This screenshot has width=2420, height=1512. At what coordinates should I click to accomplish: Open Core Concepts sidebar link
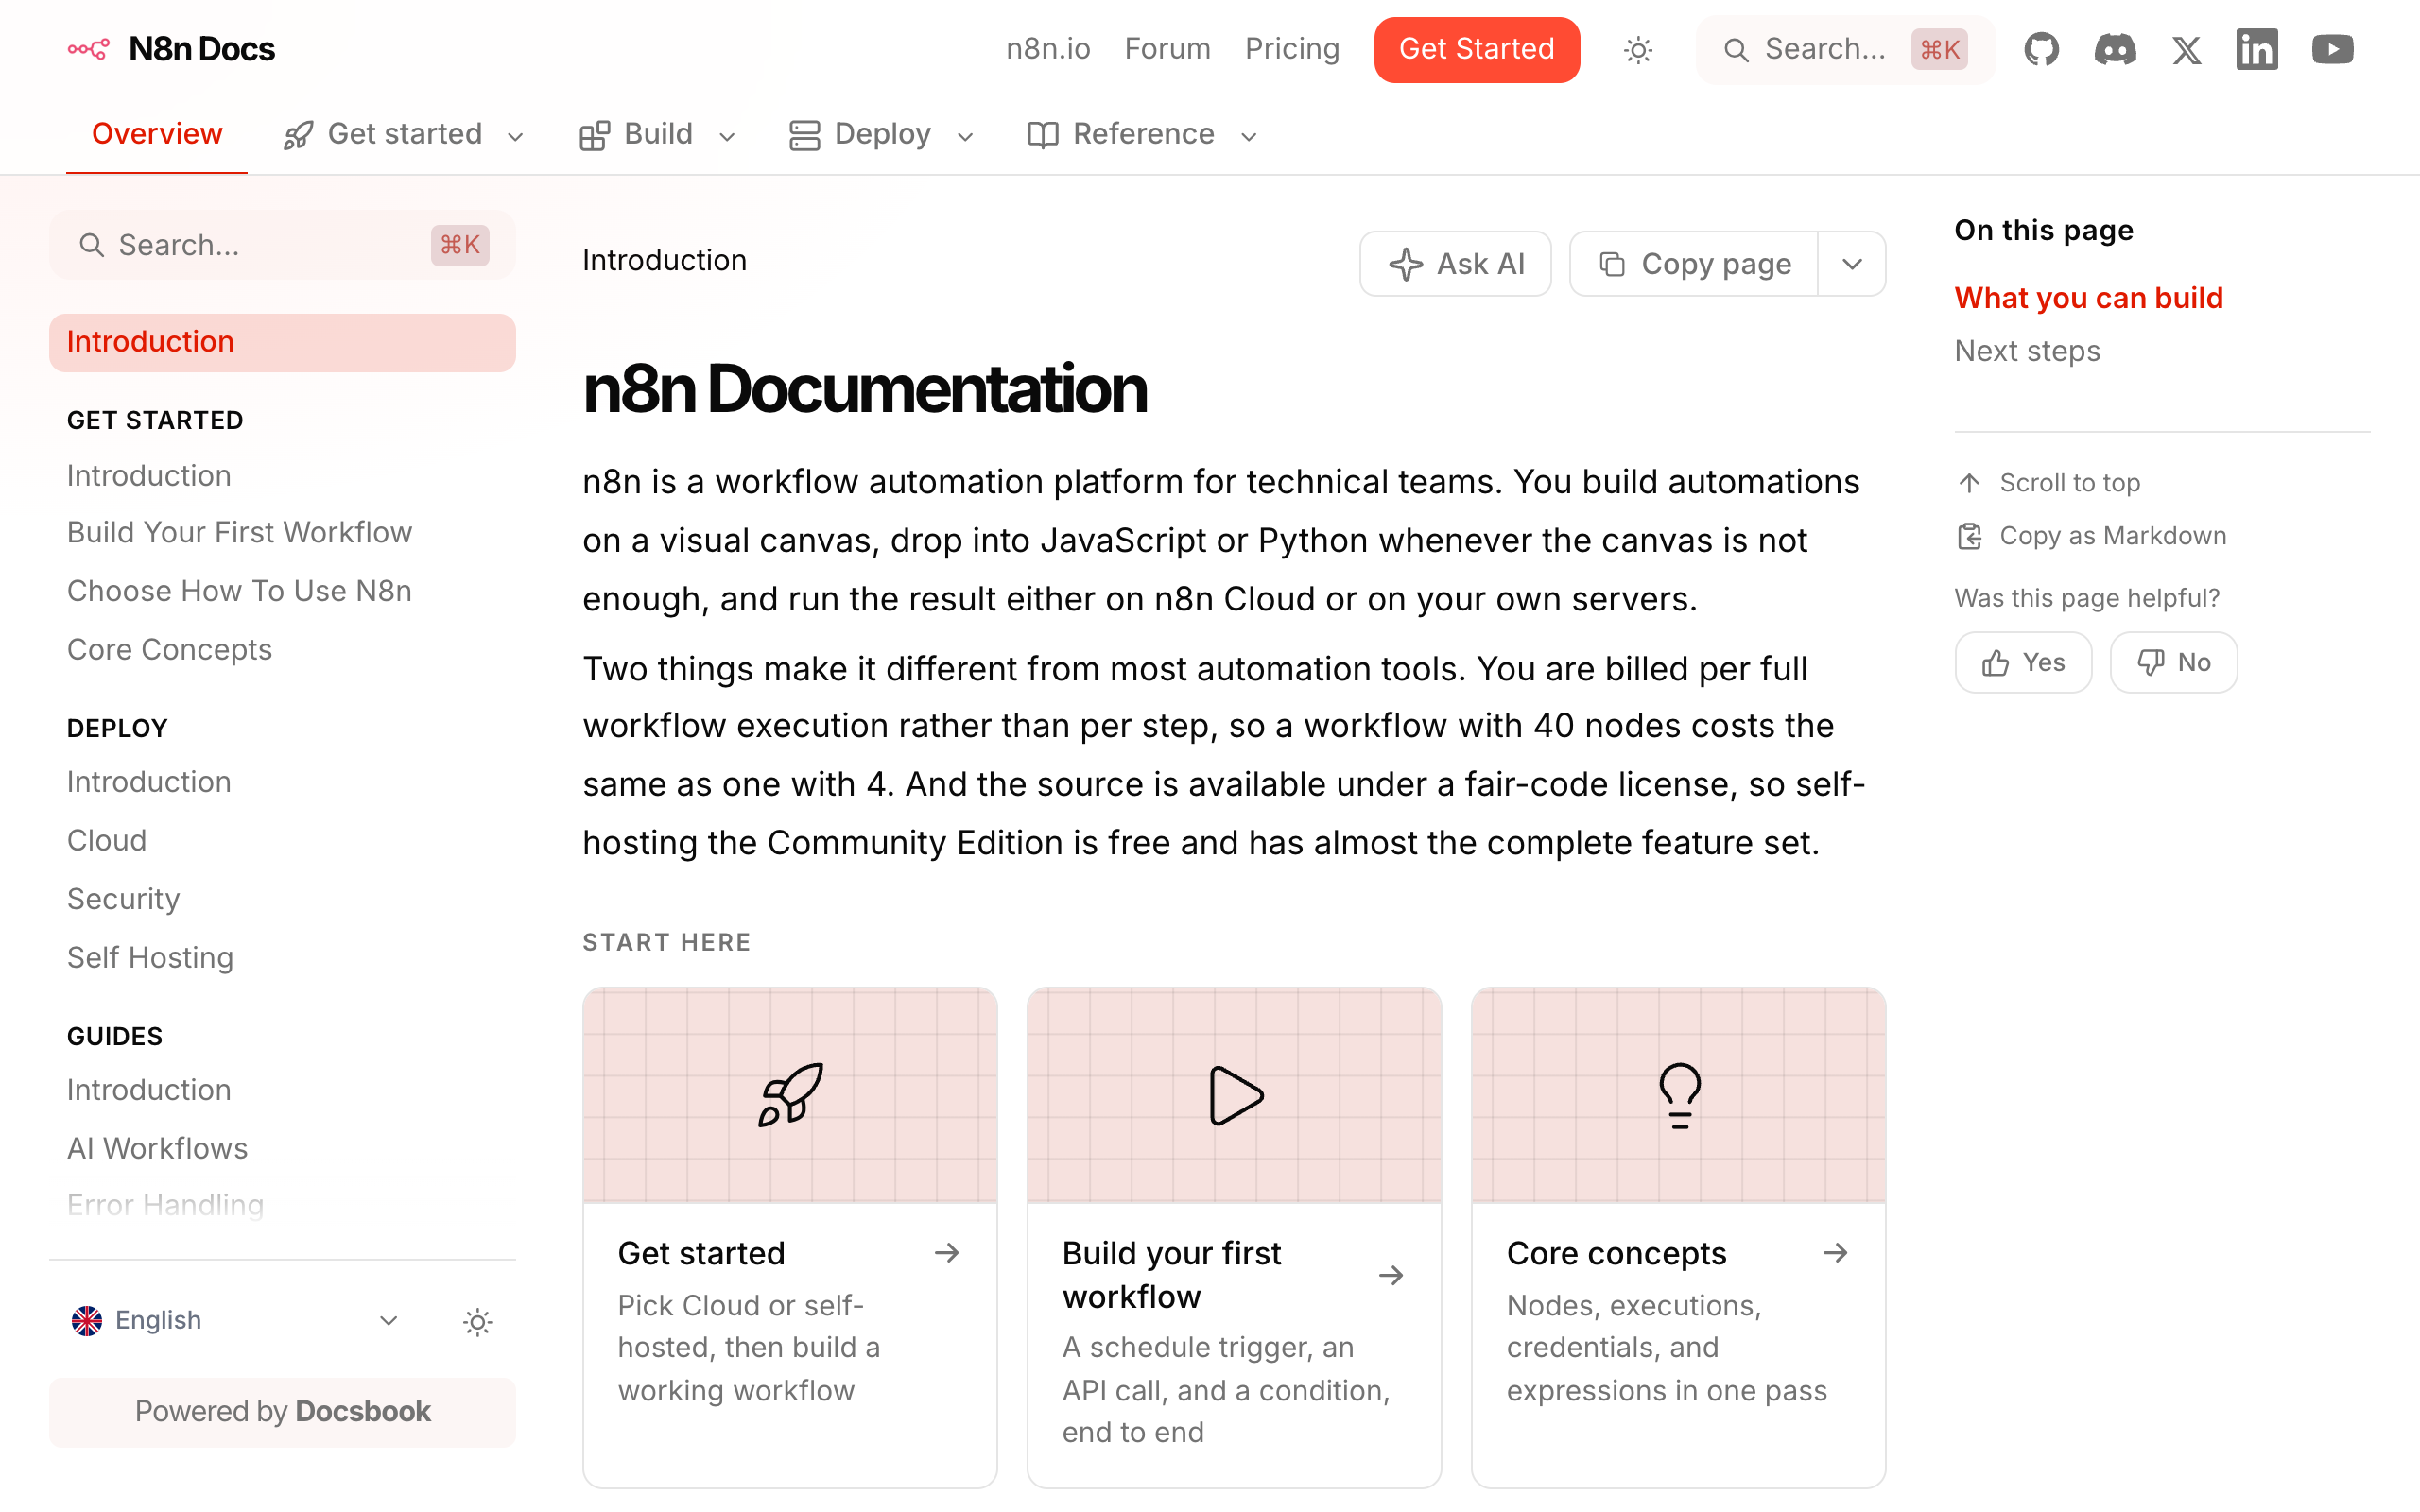pos(170,649)
